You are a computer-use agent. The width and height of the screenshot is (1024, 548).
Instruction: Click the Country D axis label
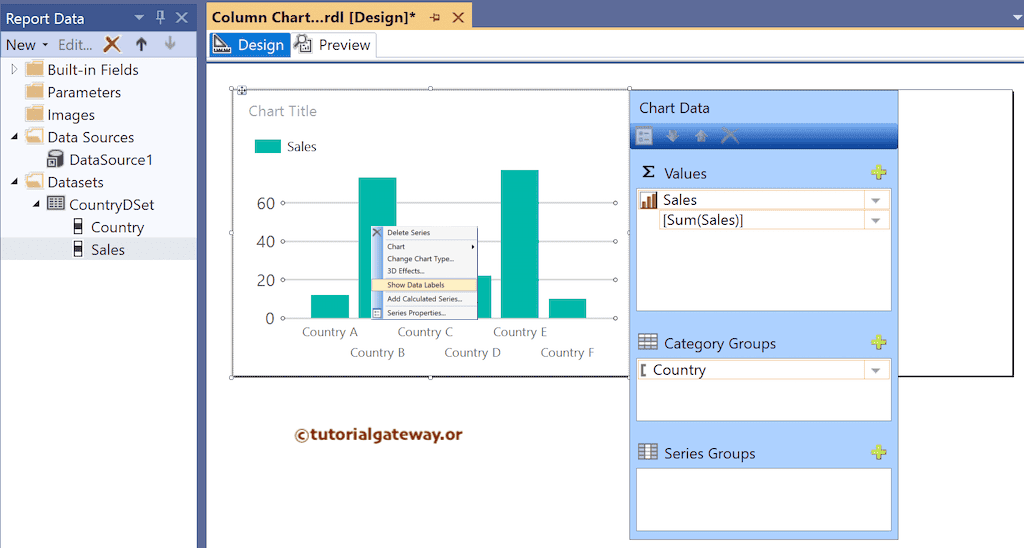[472, 353]
